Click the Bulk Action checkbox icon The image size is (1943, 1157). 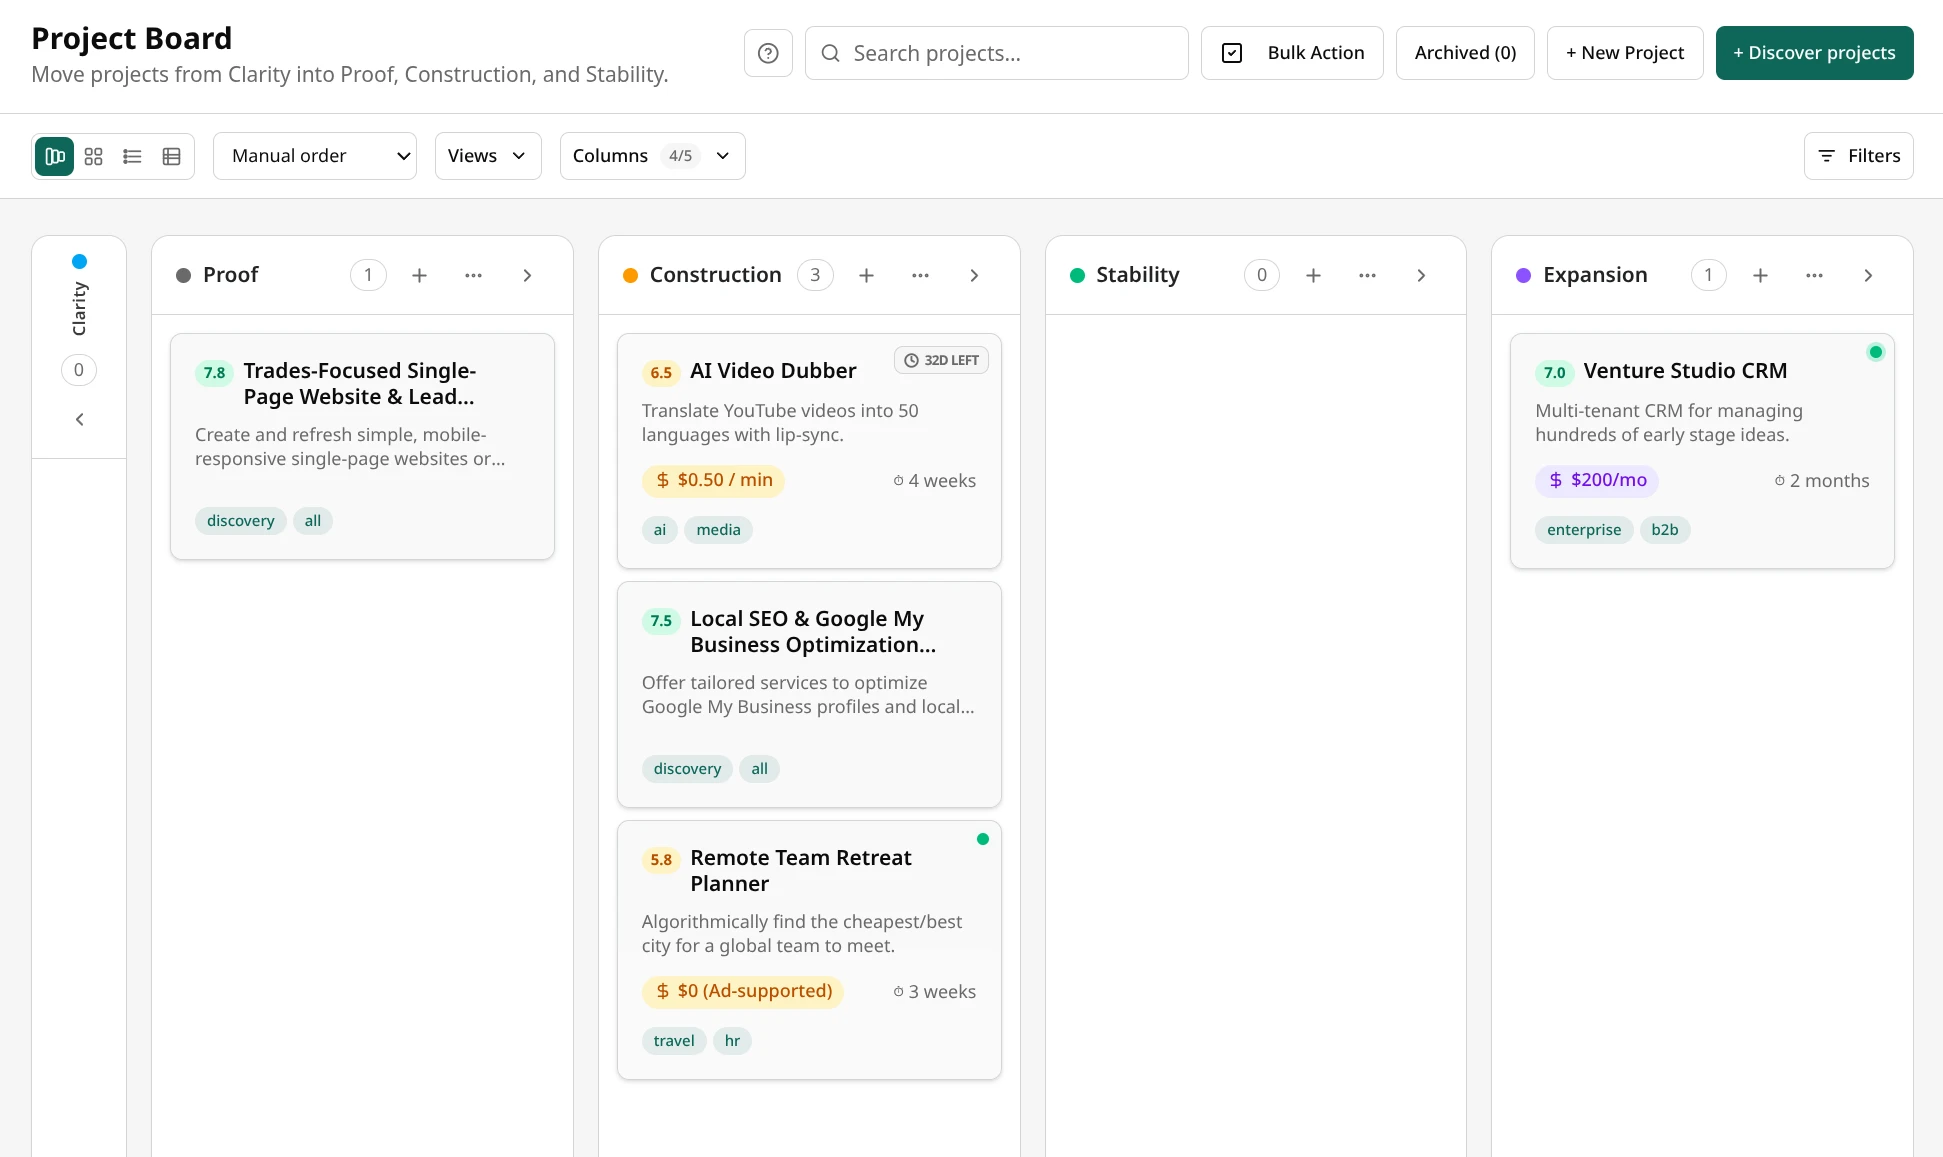click(x=1232, y=52)
